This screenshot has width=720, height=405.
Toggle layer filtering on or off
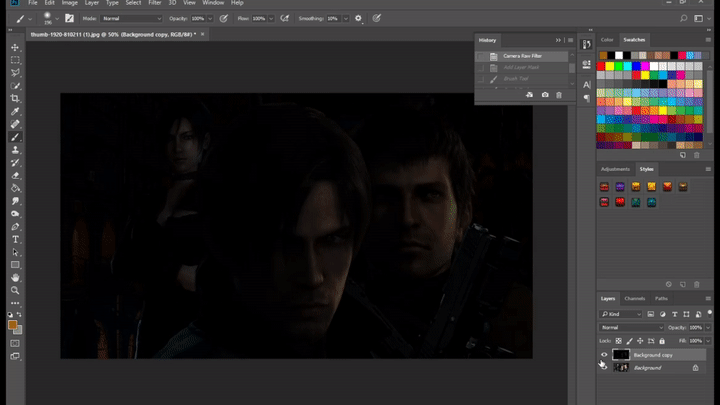coord(710,313)
